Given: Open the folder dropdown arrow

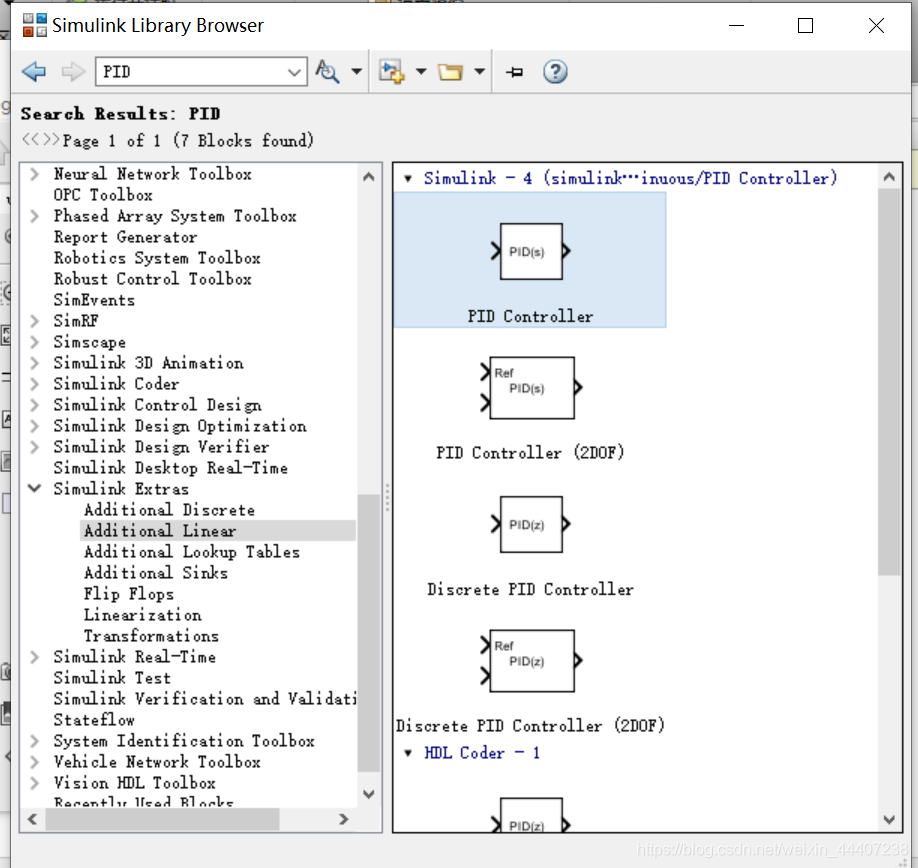Looking at the screenshot, I should click(x=479, y=72).
